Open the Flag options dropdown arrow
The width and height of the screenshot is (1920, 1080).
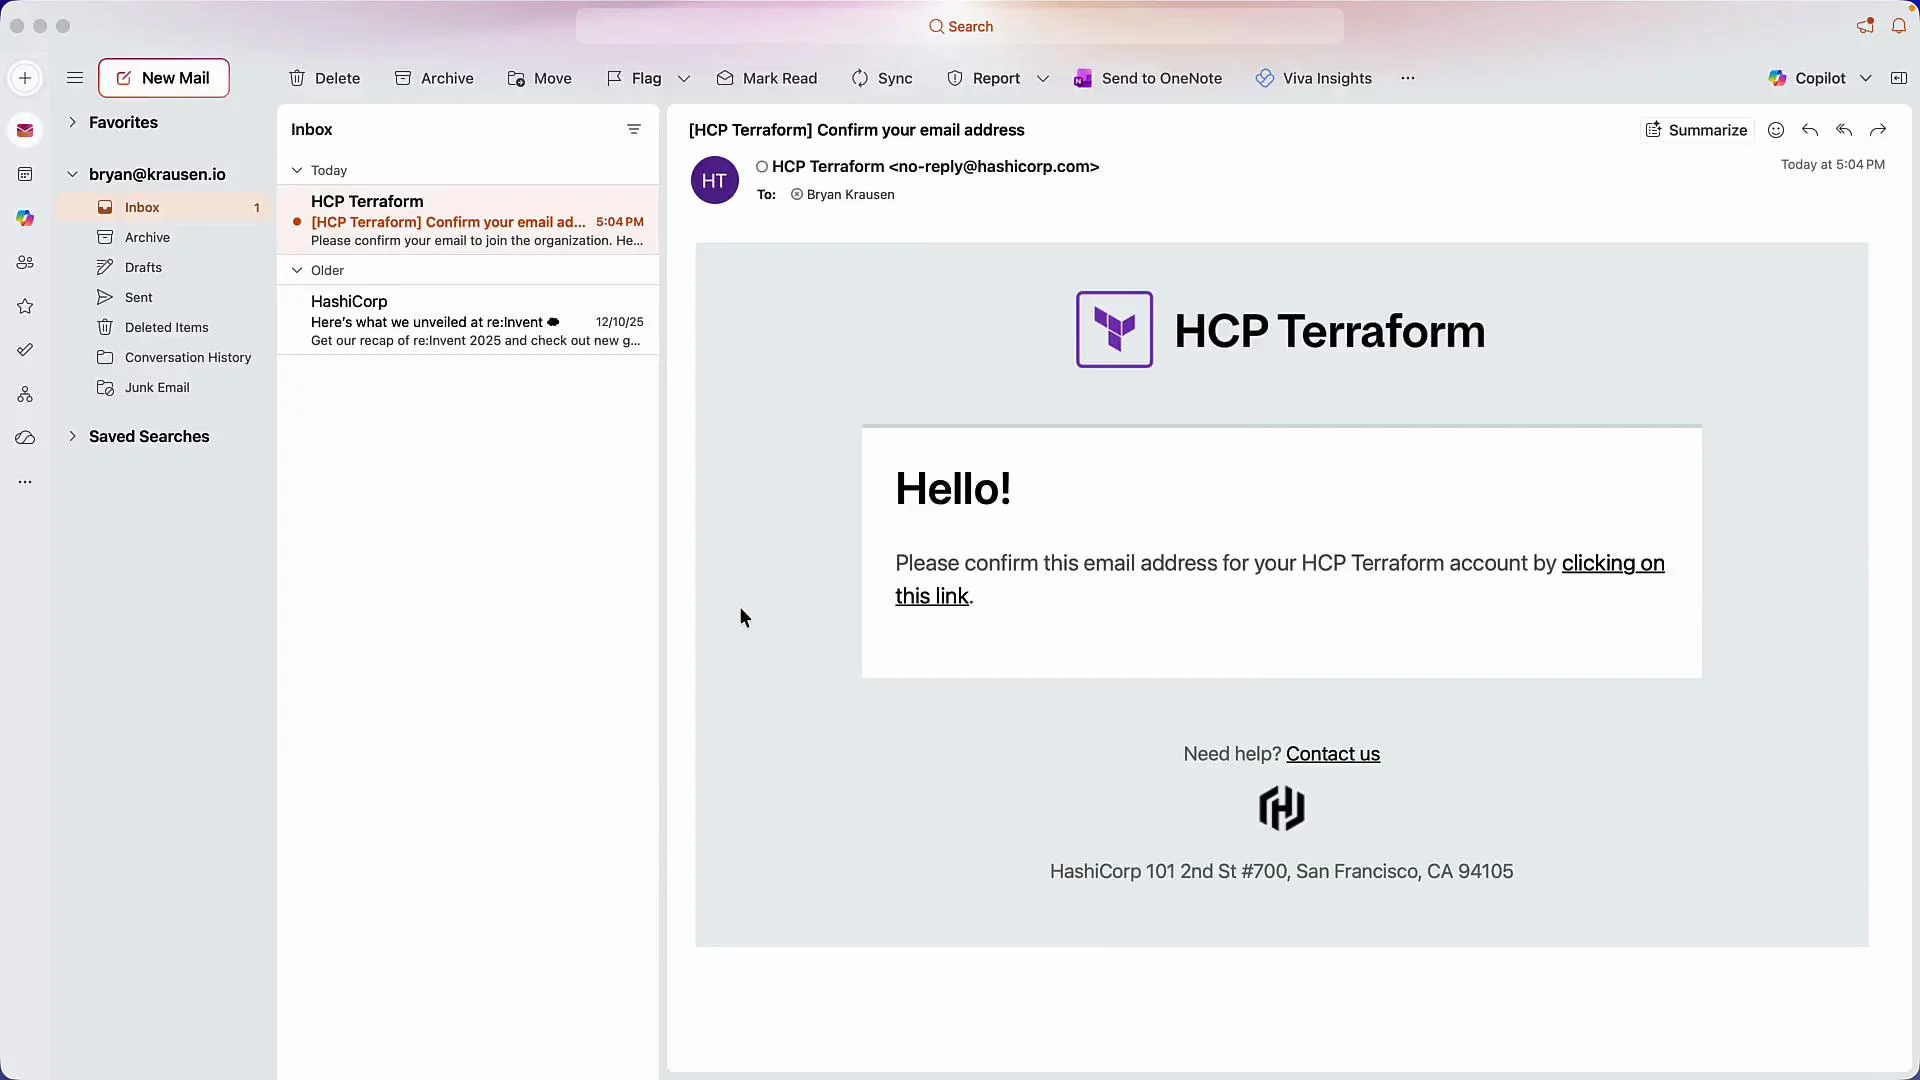(684, 78)
